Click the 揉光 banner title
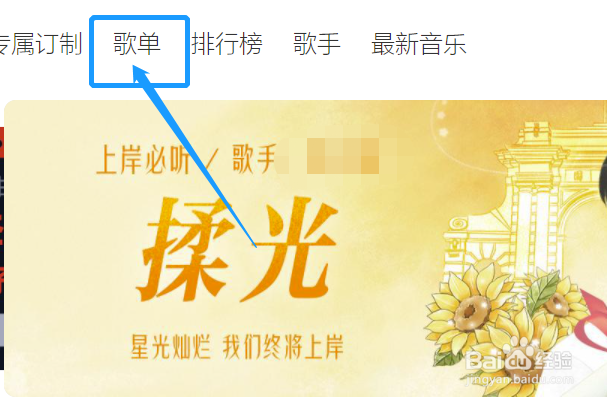The width and height of the screenshot is (607, 401). click(x=238, y=250)
